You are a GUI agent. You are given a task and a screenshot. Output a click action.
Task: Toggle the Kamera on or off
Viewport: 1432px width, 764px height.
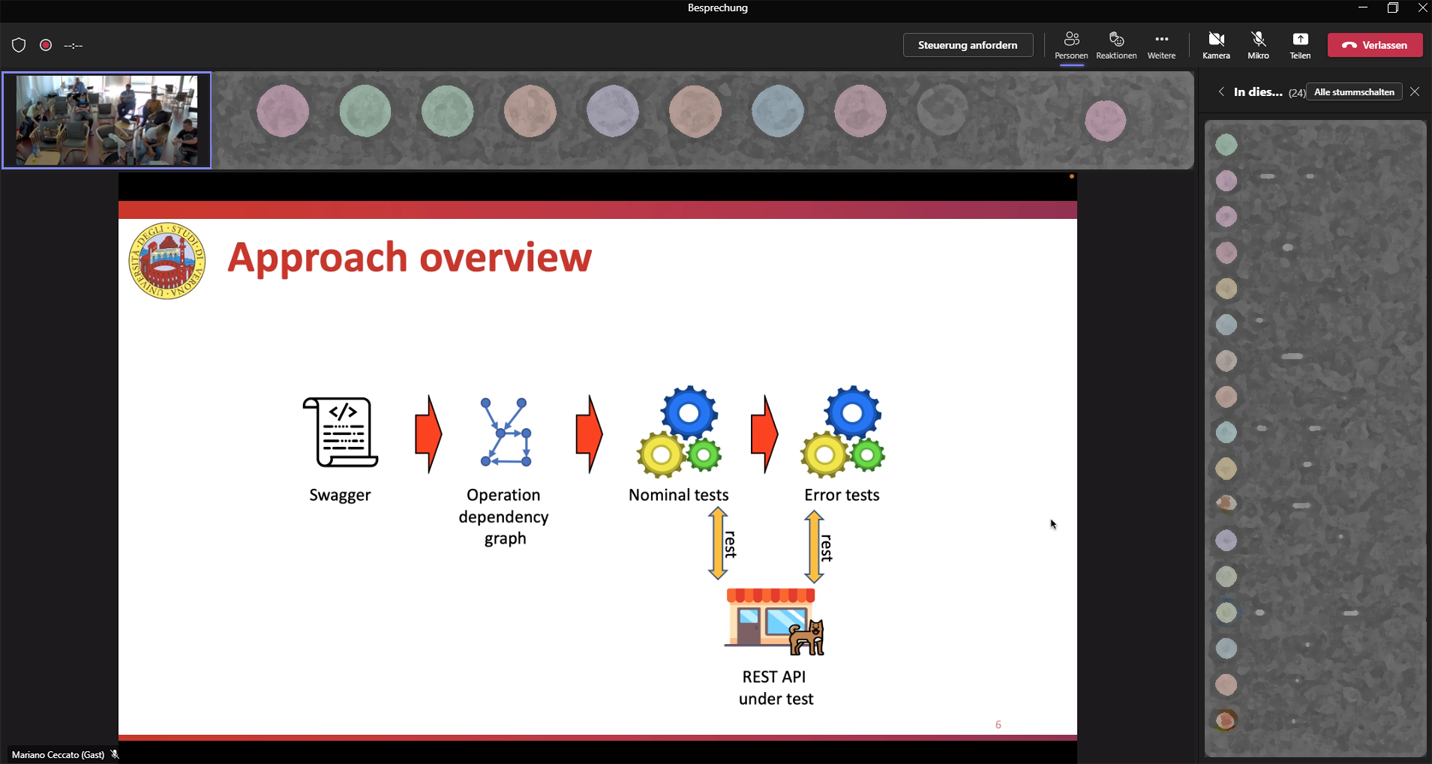pos(1216,44)
